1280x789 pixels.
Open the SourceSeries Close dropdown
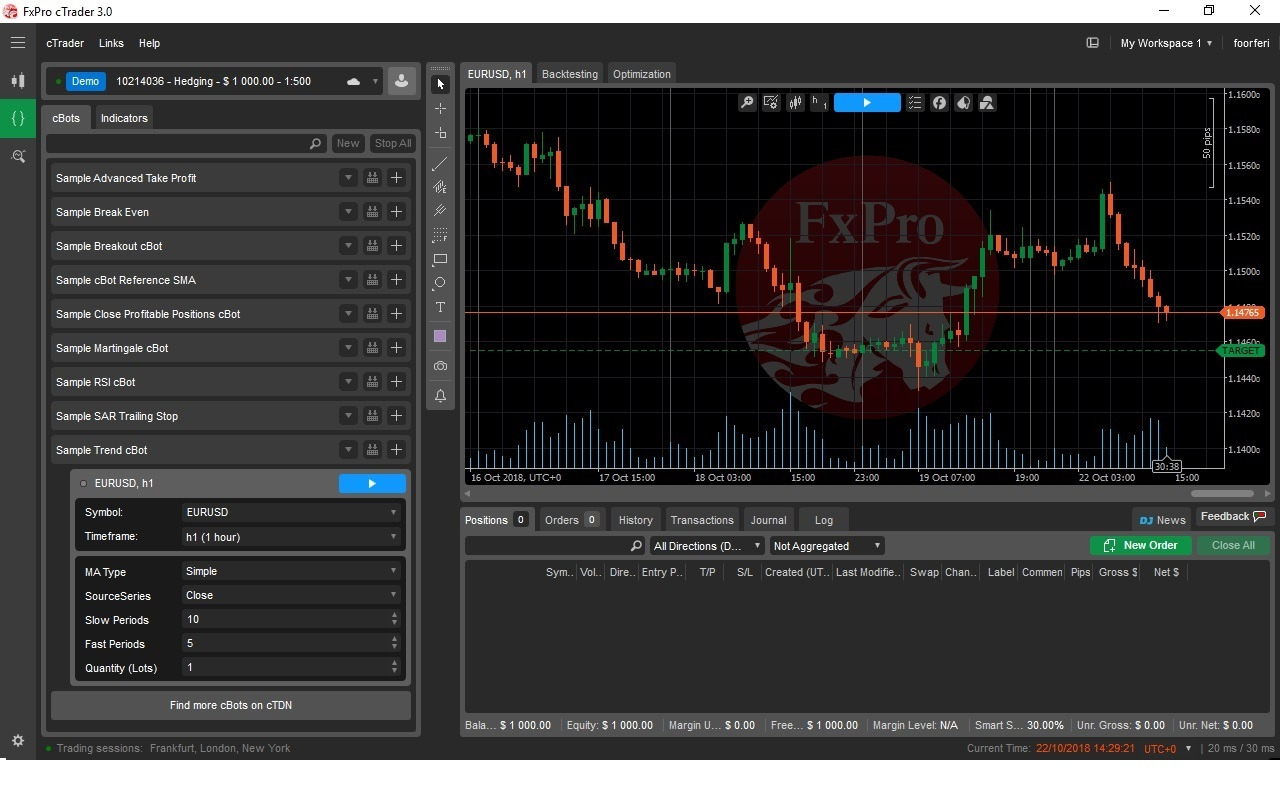[292, 595]
